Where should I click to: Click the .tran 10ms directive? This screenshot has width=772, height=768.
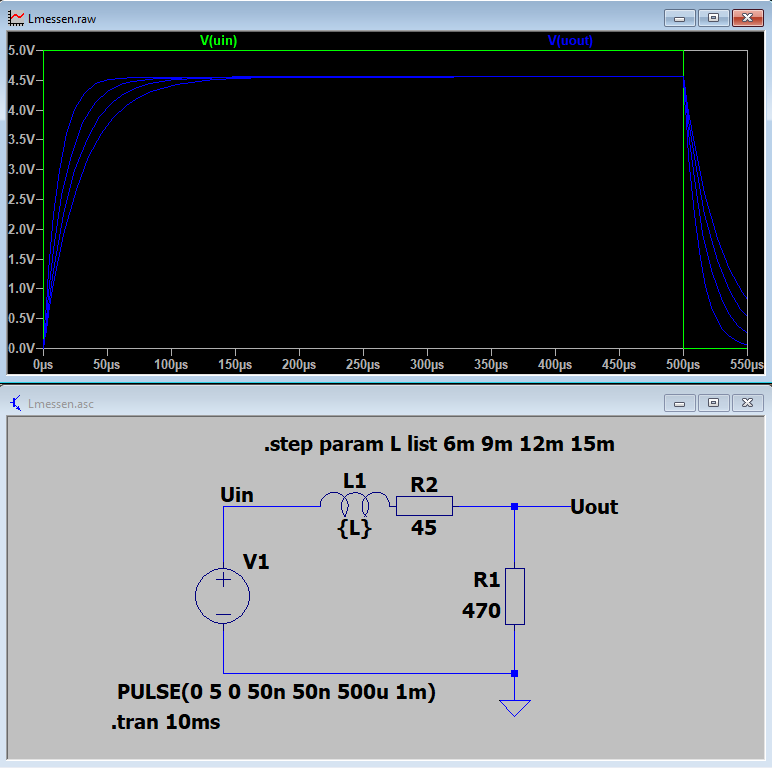(x=166, y=722)
